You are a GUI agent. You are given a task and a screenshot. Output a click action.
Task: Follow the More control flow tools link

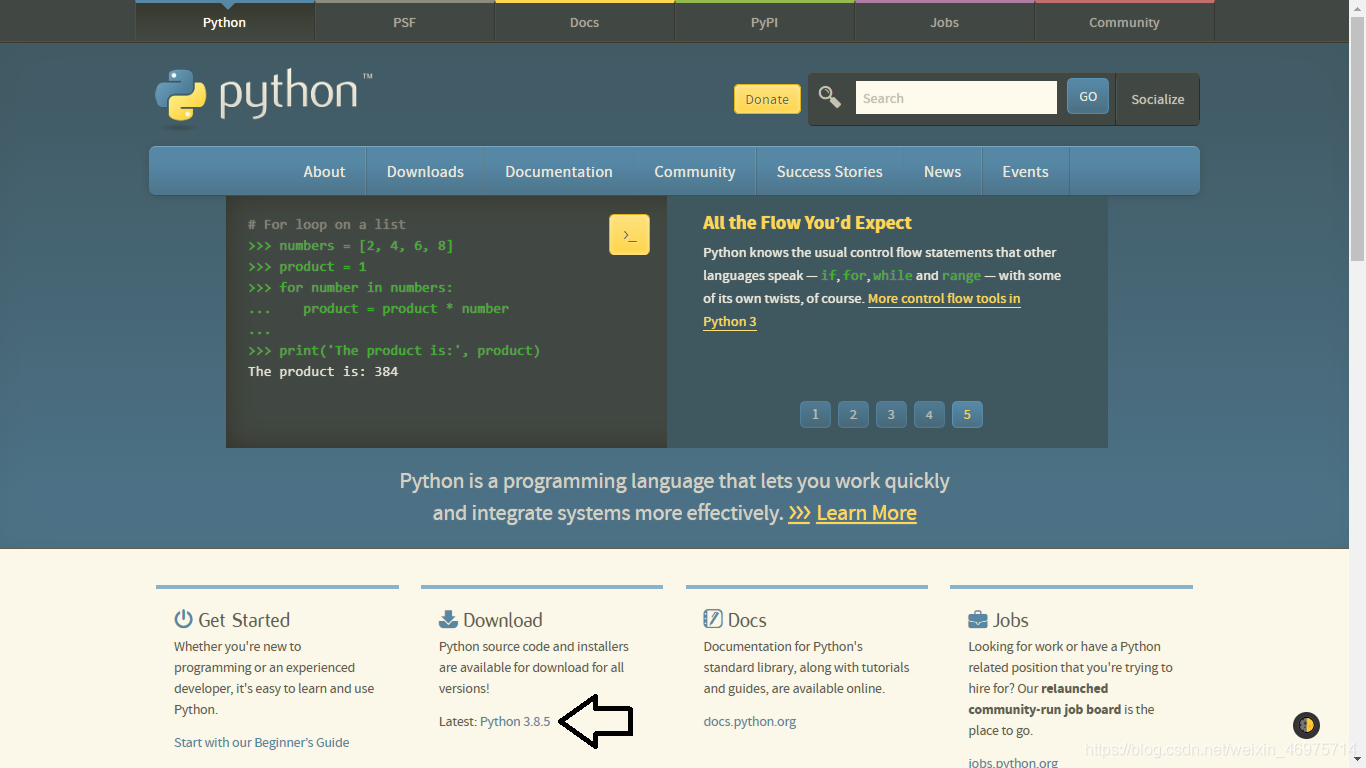(944, 298)
